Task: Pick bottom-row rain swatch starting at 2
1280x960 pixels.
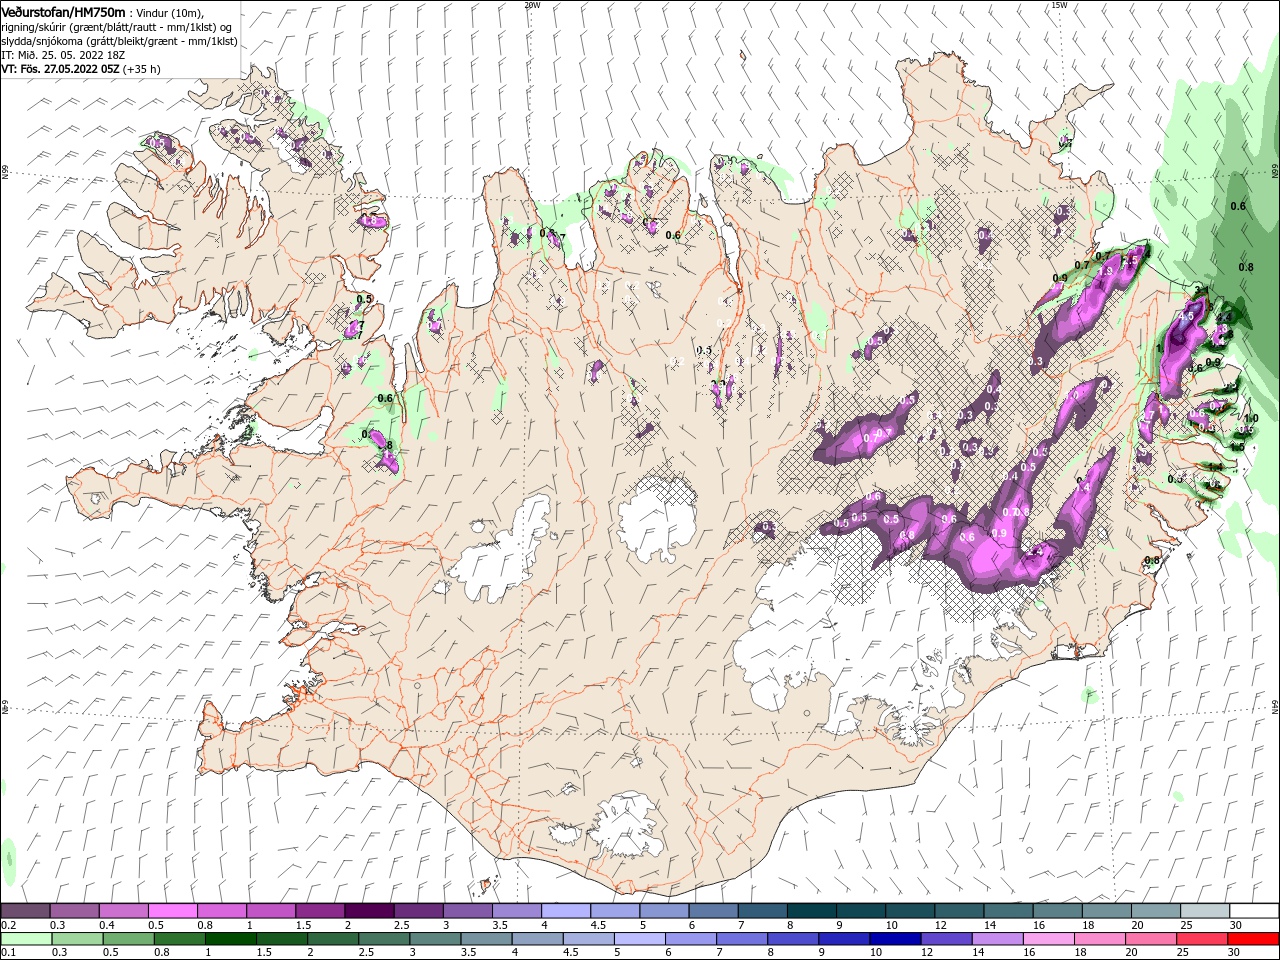Action: 331,939
